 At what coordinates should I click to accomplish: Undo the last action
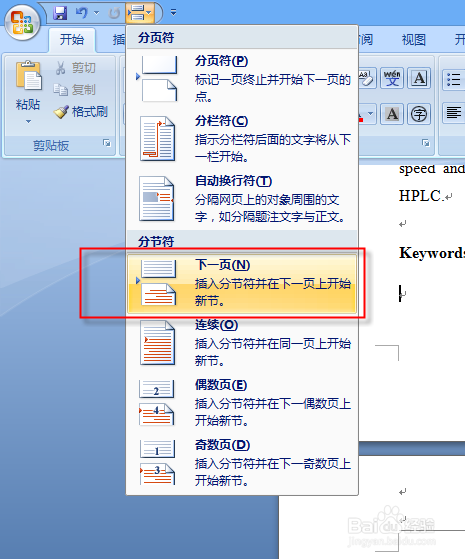[82, 13]
